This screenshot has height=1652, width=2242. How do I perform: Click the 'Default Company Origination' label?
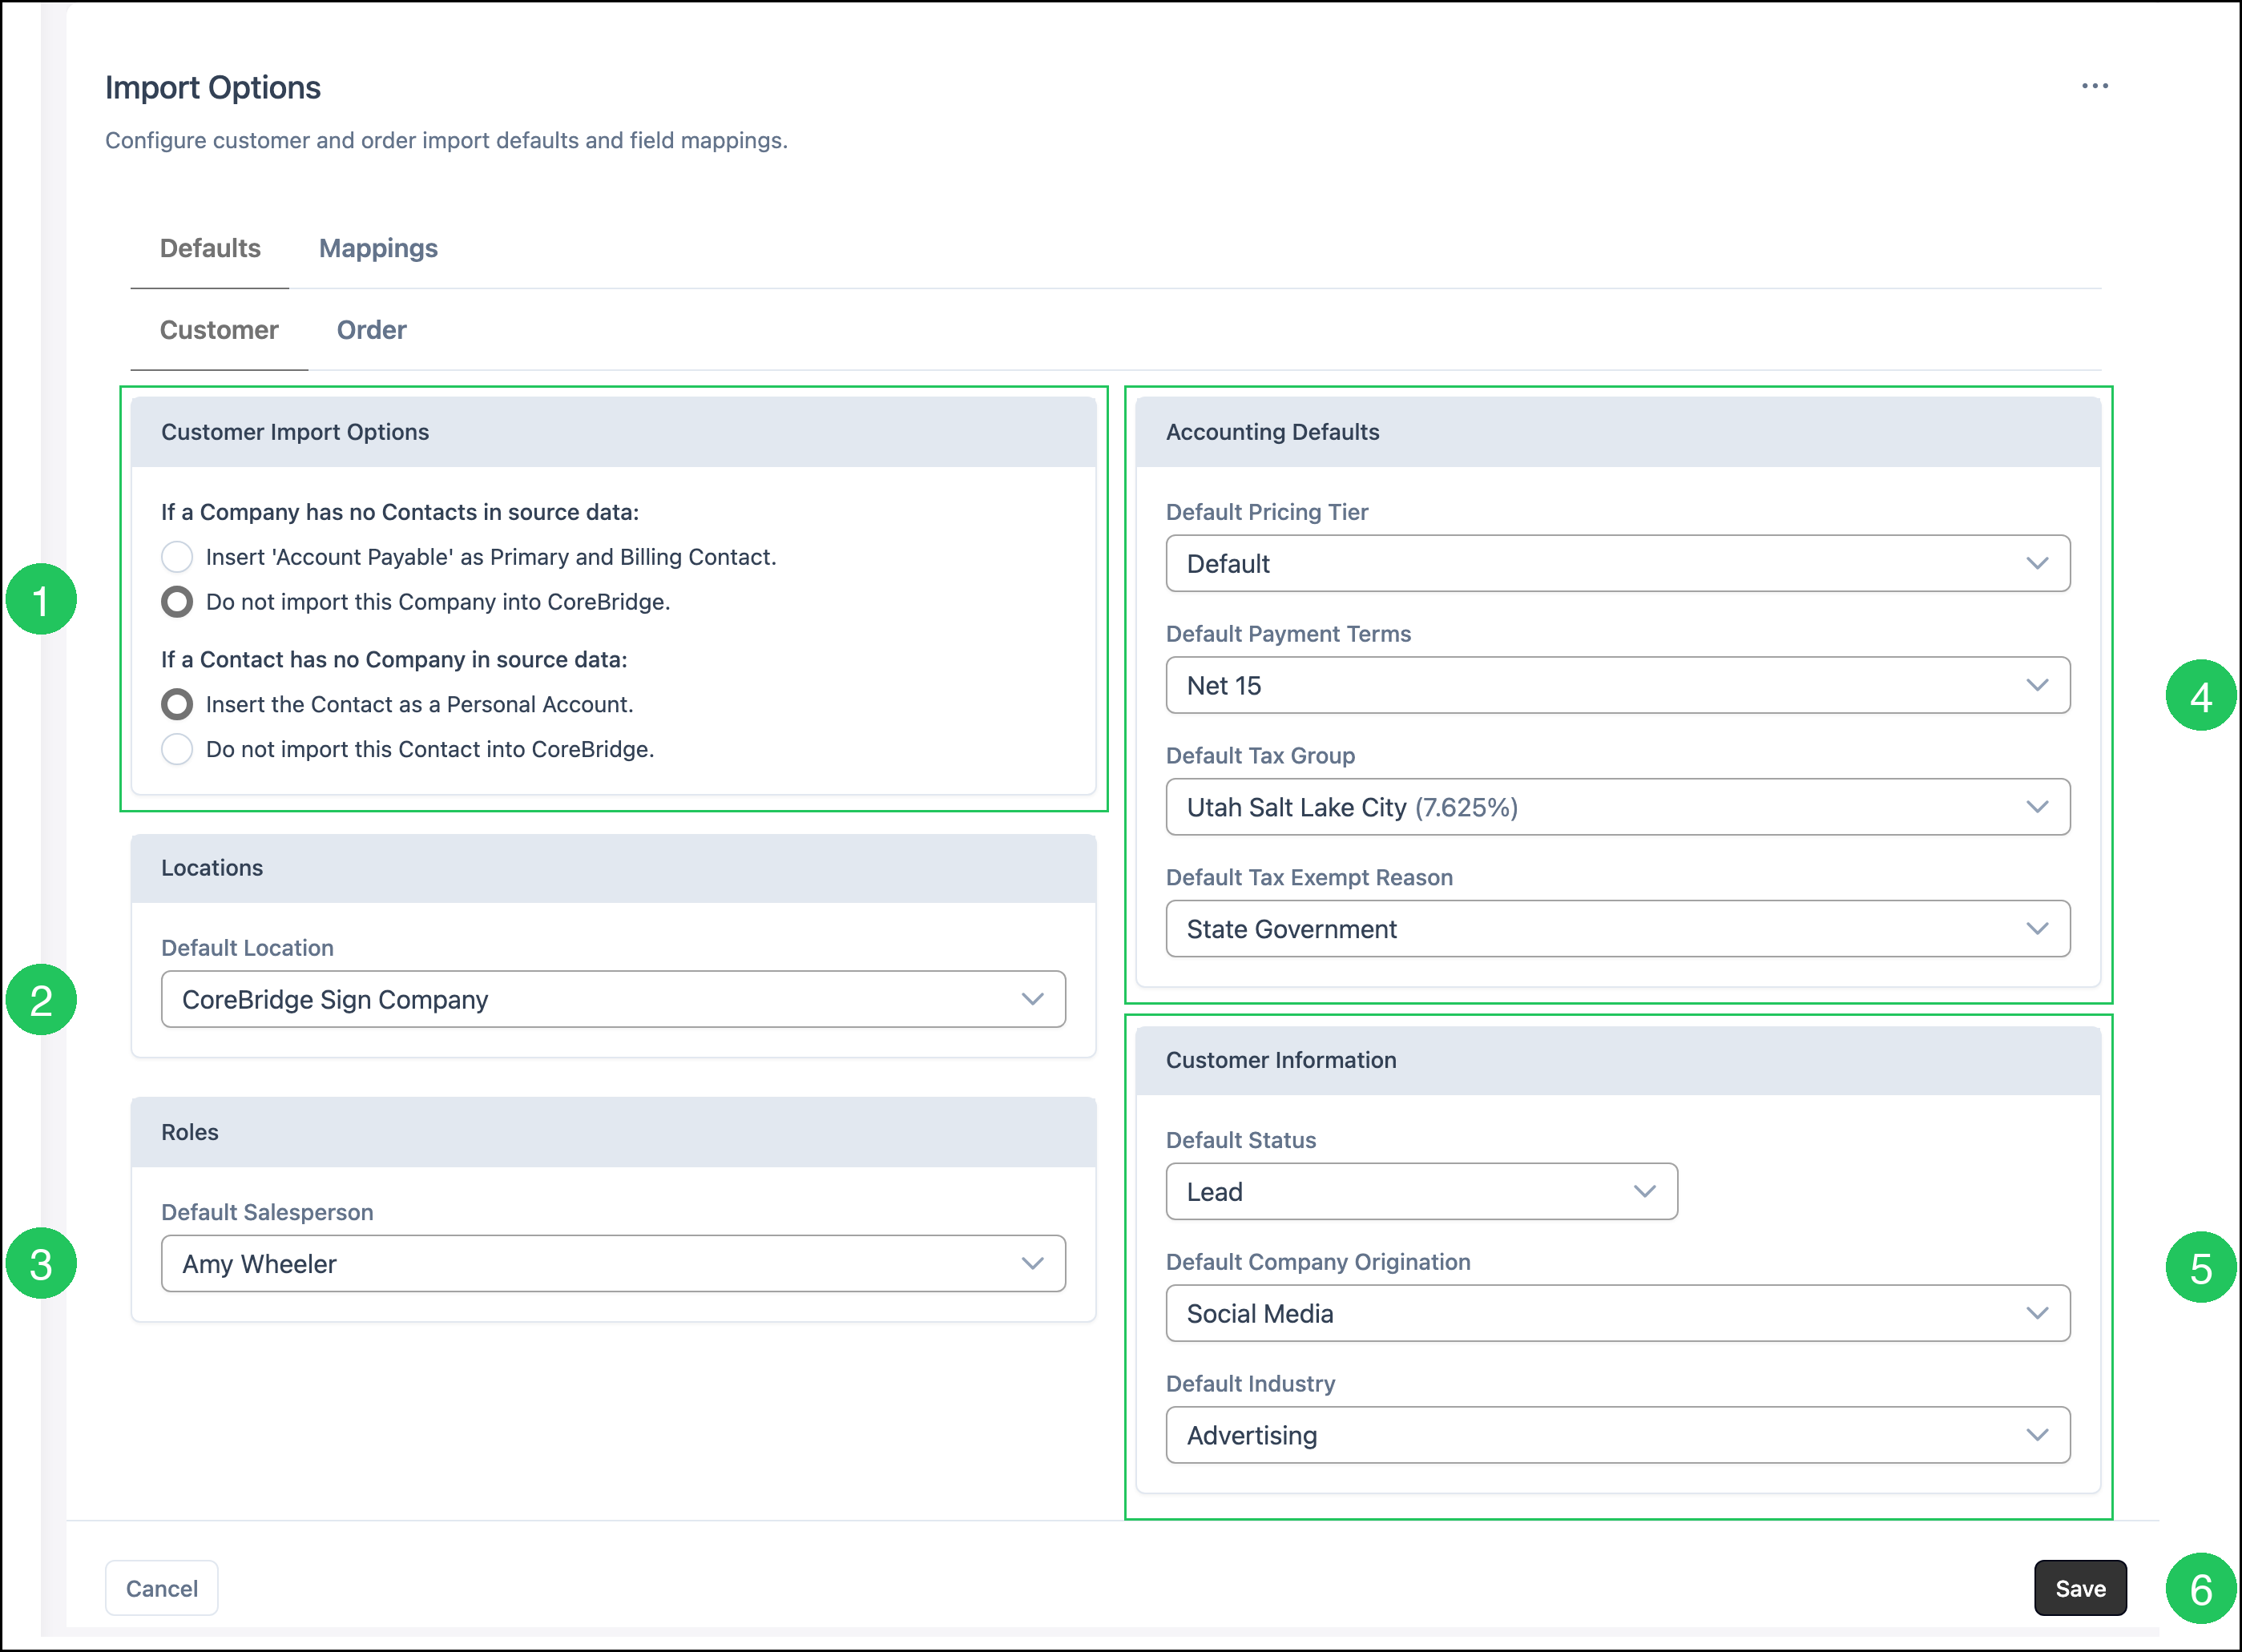click(x=1318, y=1262)
